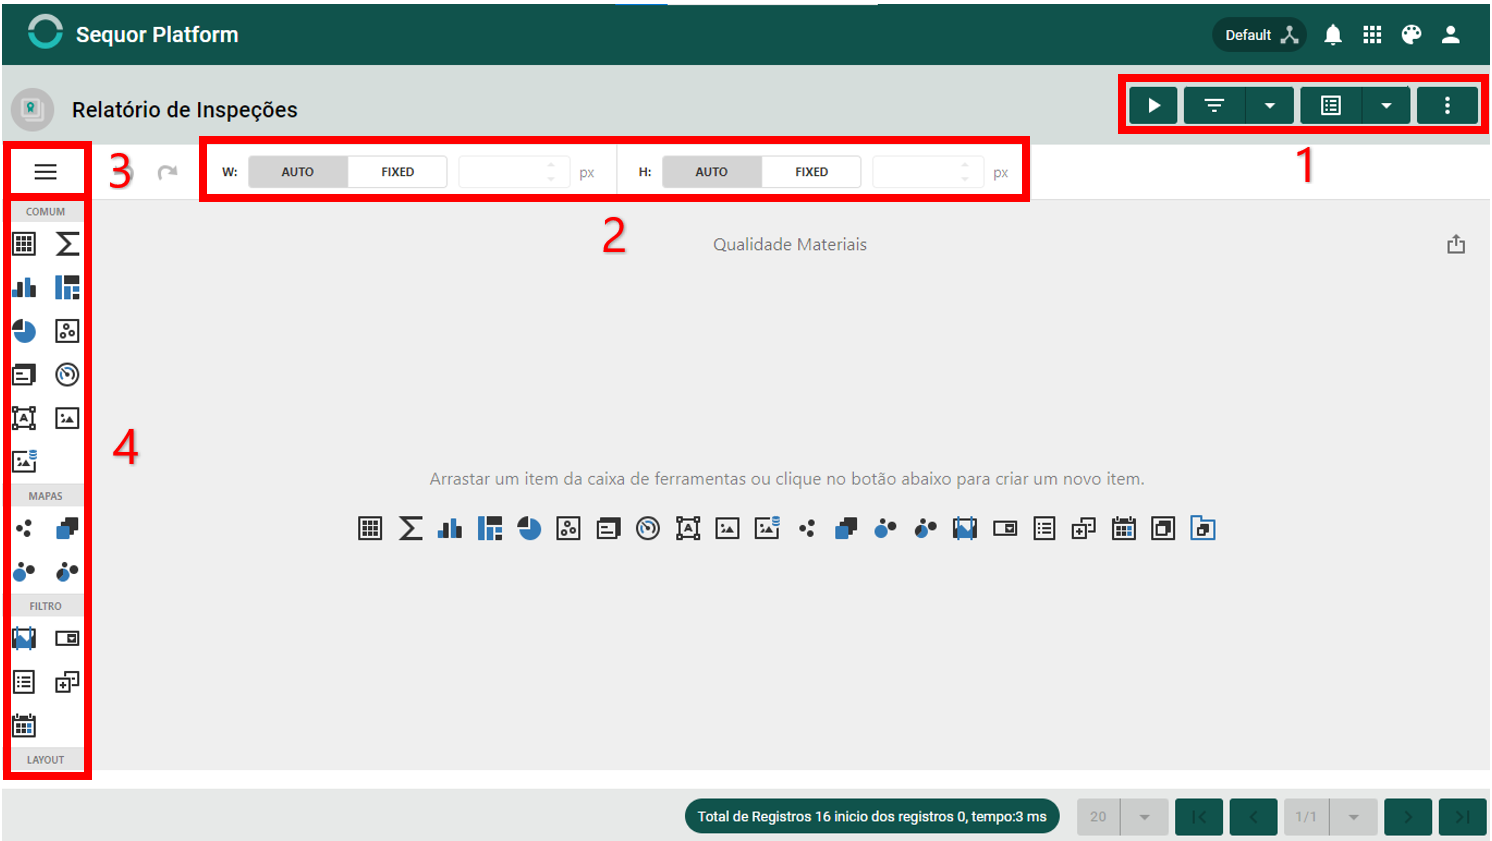The width and height of the screenshot is (1492, 841).
Task: Add a Range Filter from the FILTRO toolbox
Action: tap(24, 638)
